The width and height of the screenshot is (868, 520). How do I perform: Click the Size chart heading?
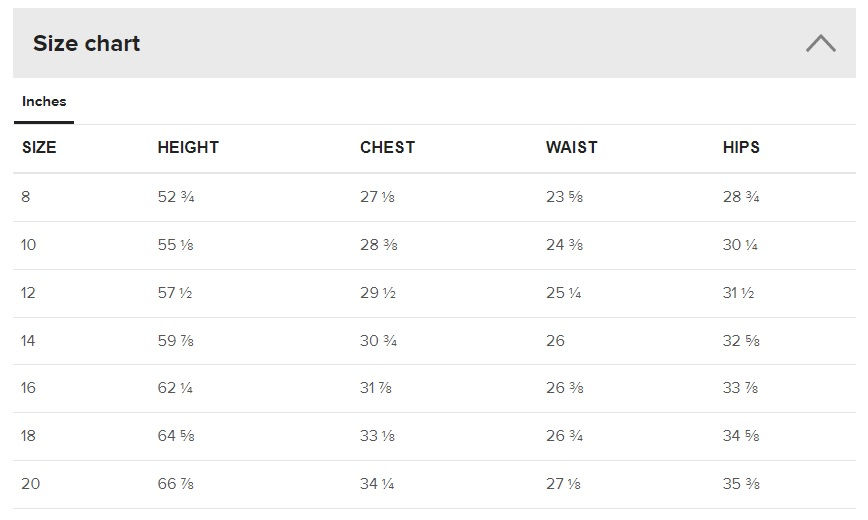(86, 43)
